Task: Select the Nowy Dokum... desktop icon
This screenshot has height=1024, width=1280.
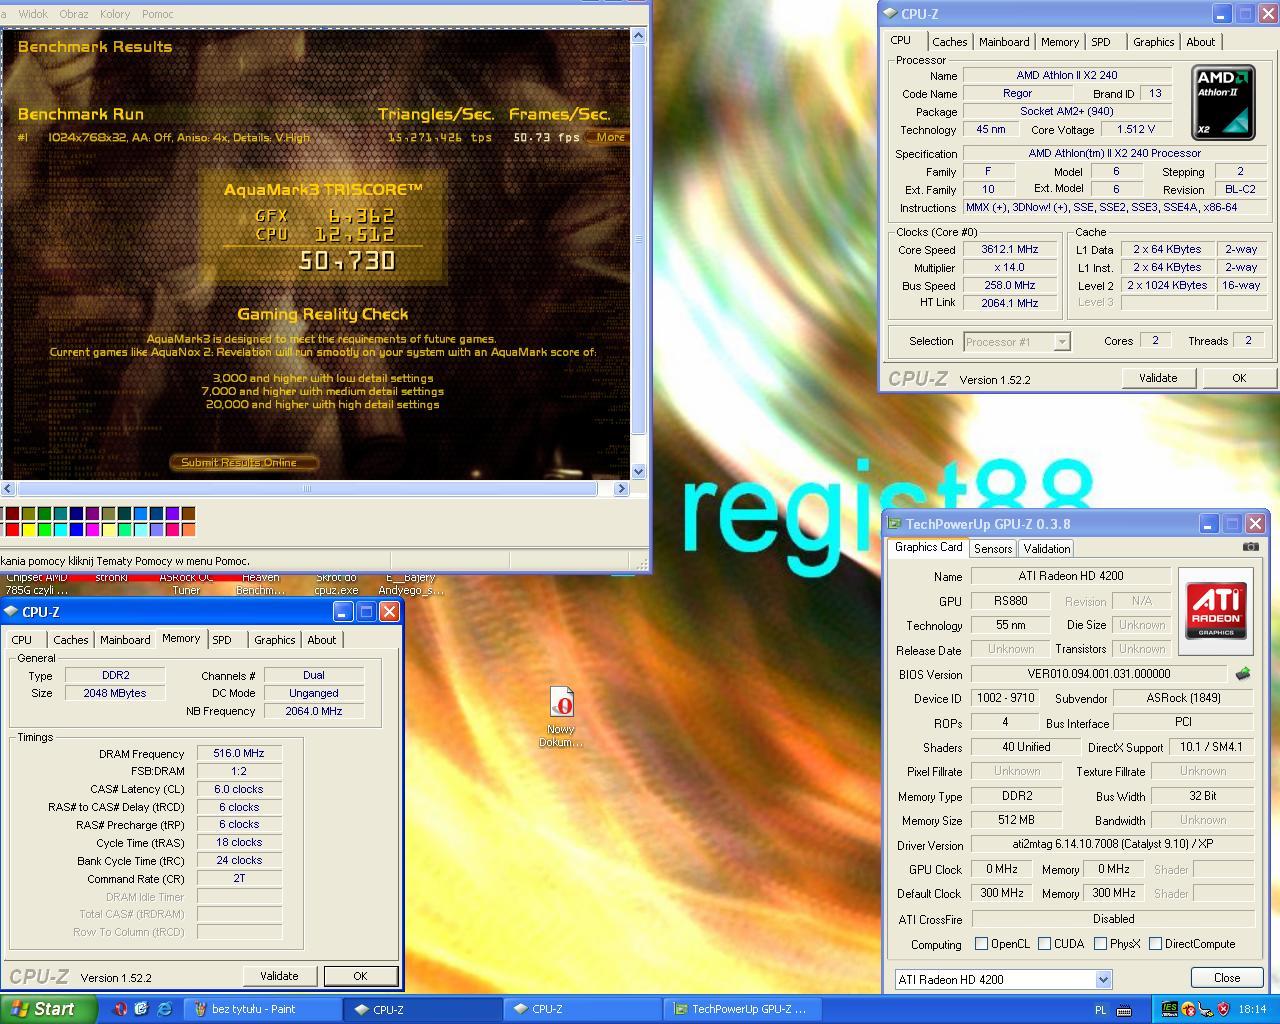Action: point(561,716)
